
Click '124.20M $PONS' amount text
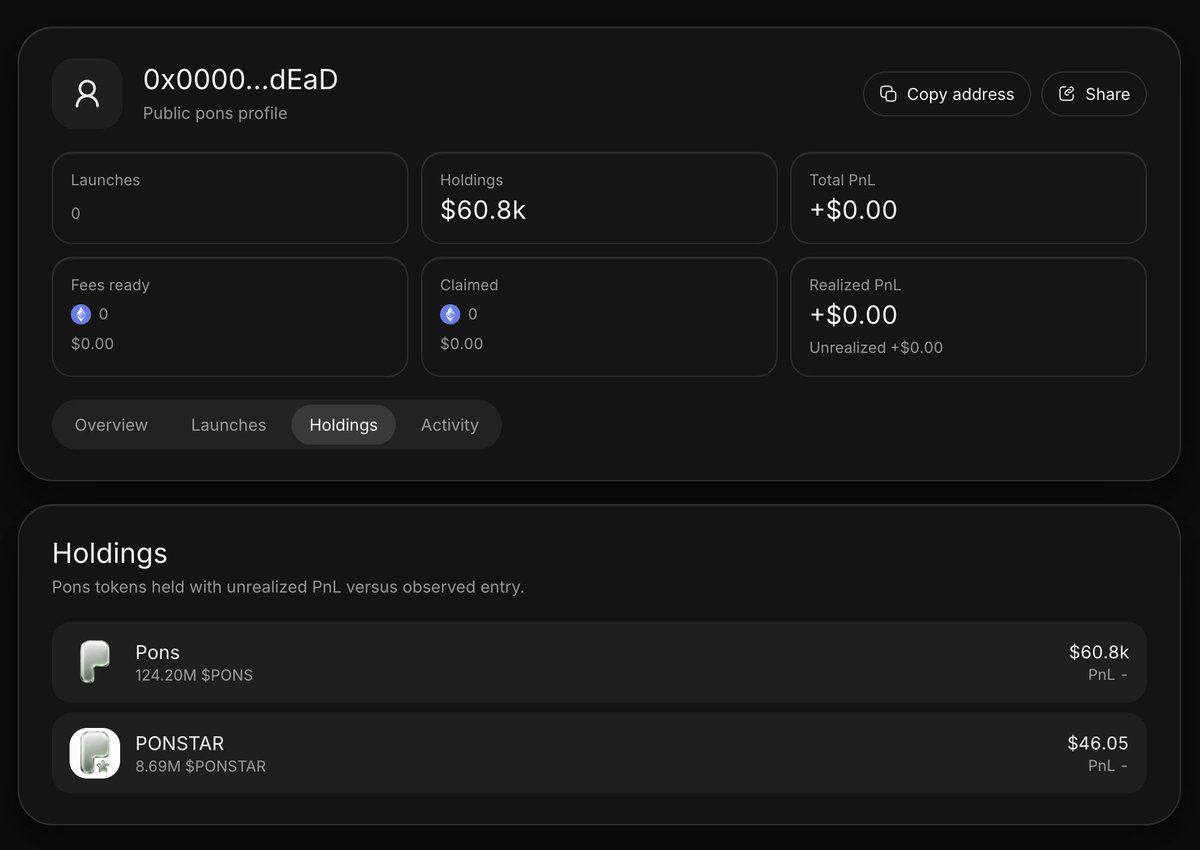[x=194, y=675]
